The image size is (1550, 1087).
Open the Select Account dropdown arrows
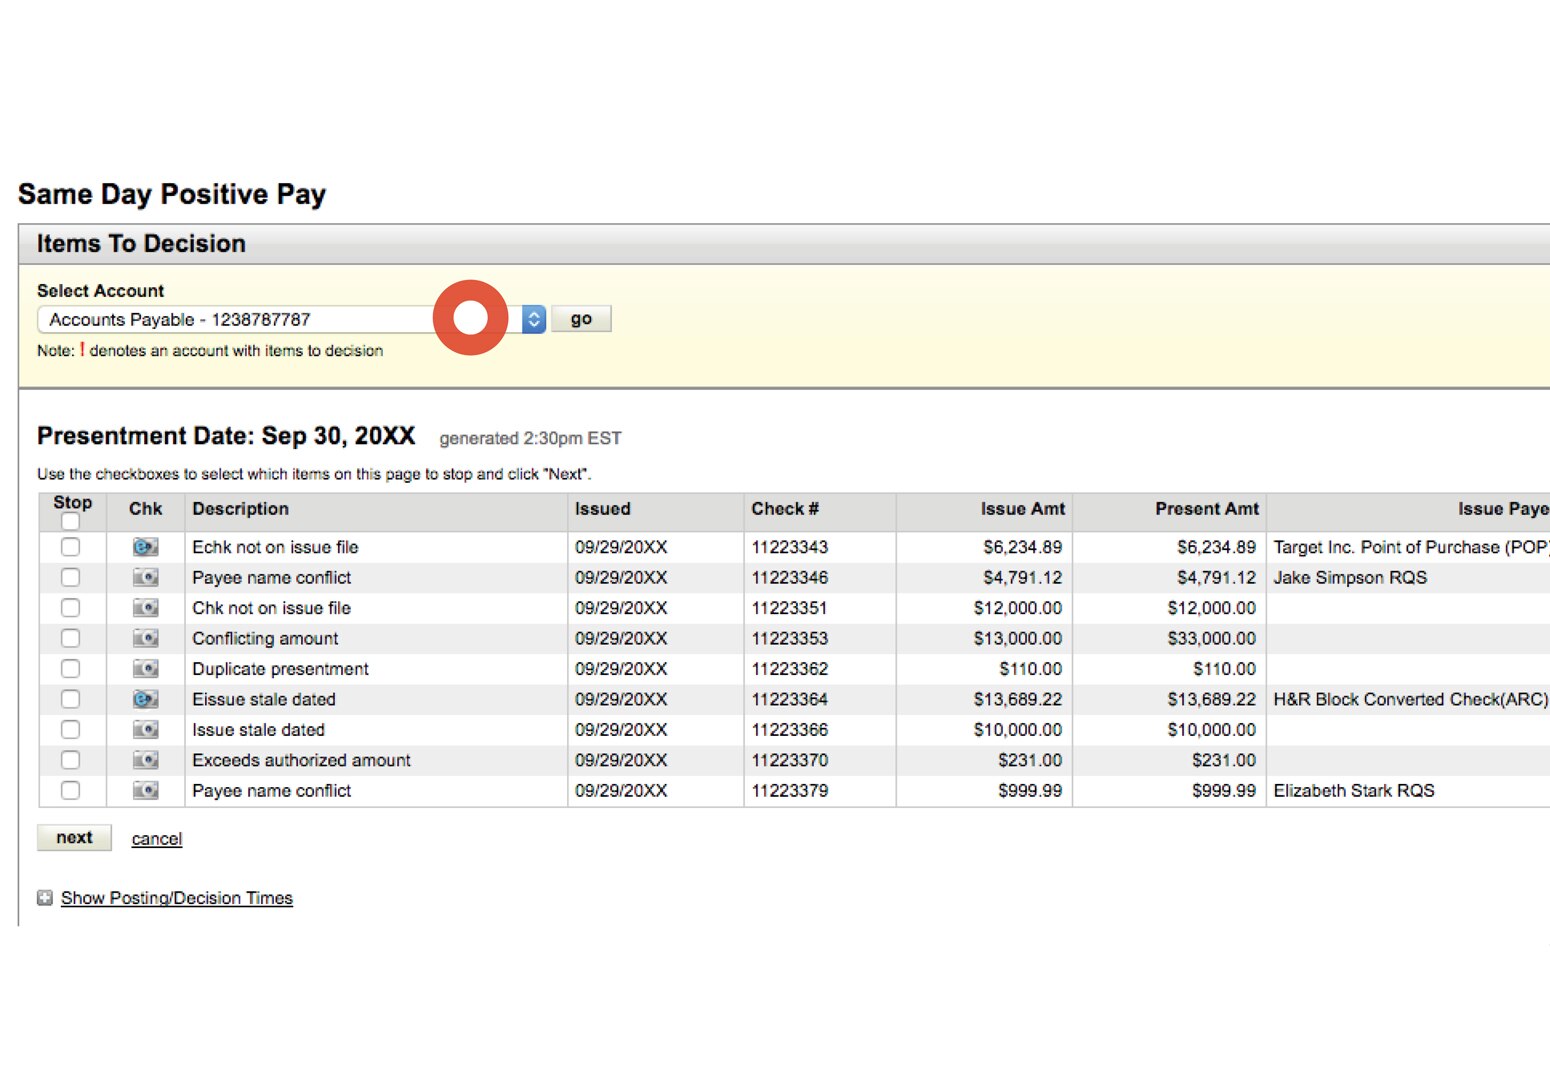click(x=533, y=319)
